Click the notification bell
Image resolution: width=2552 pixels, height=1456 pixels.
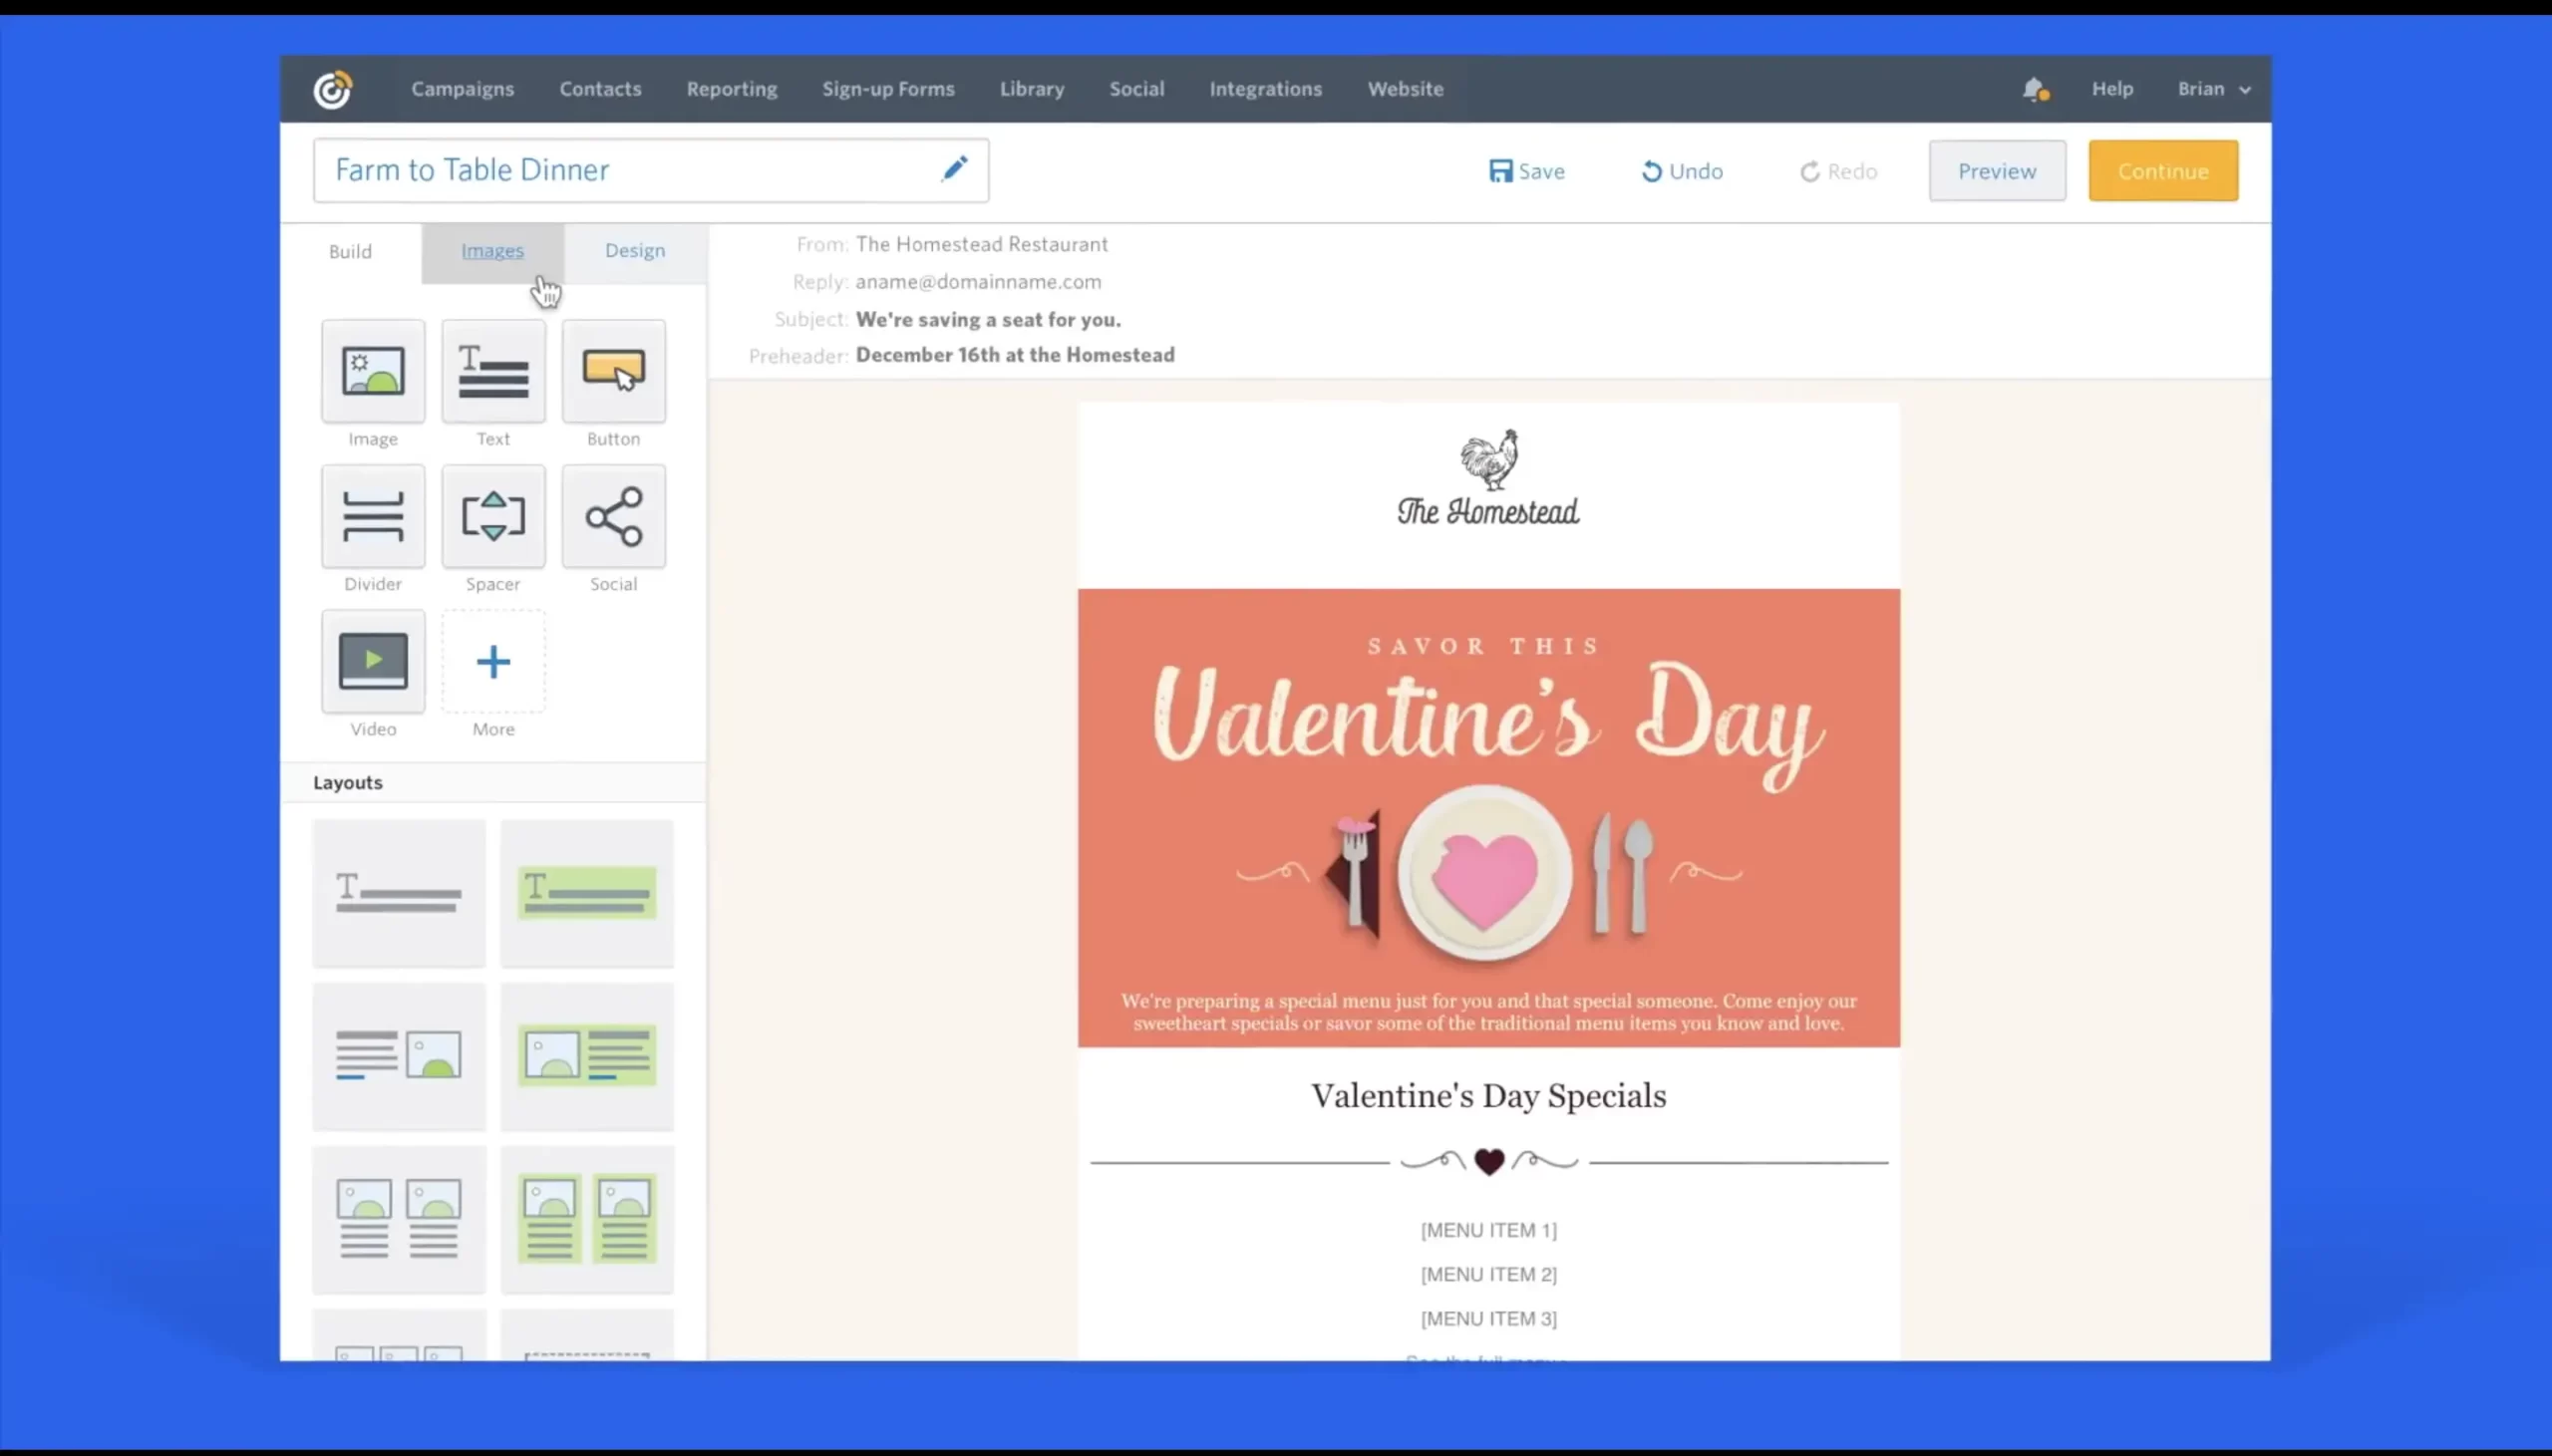coord(2034,88)
